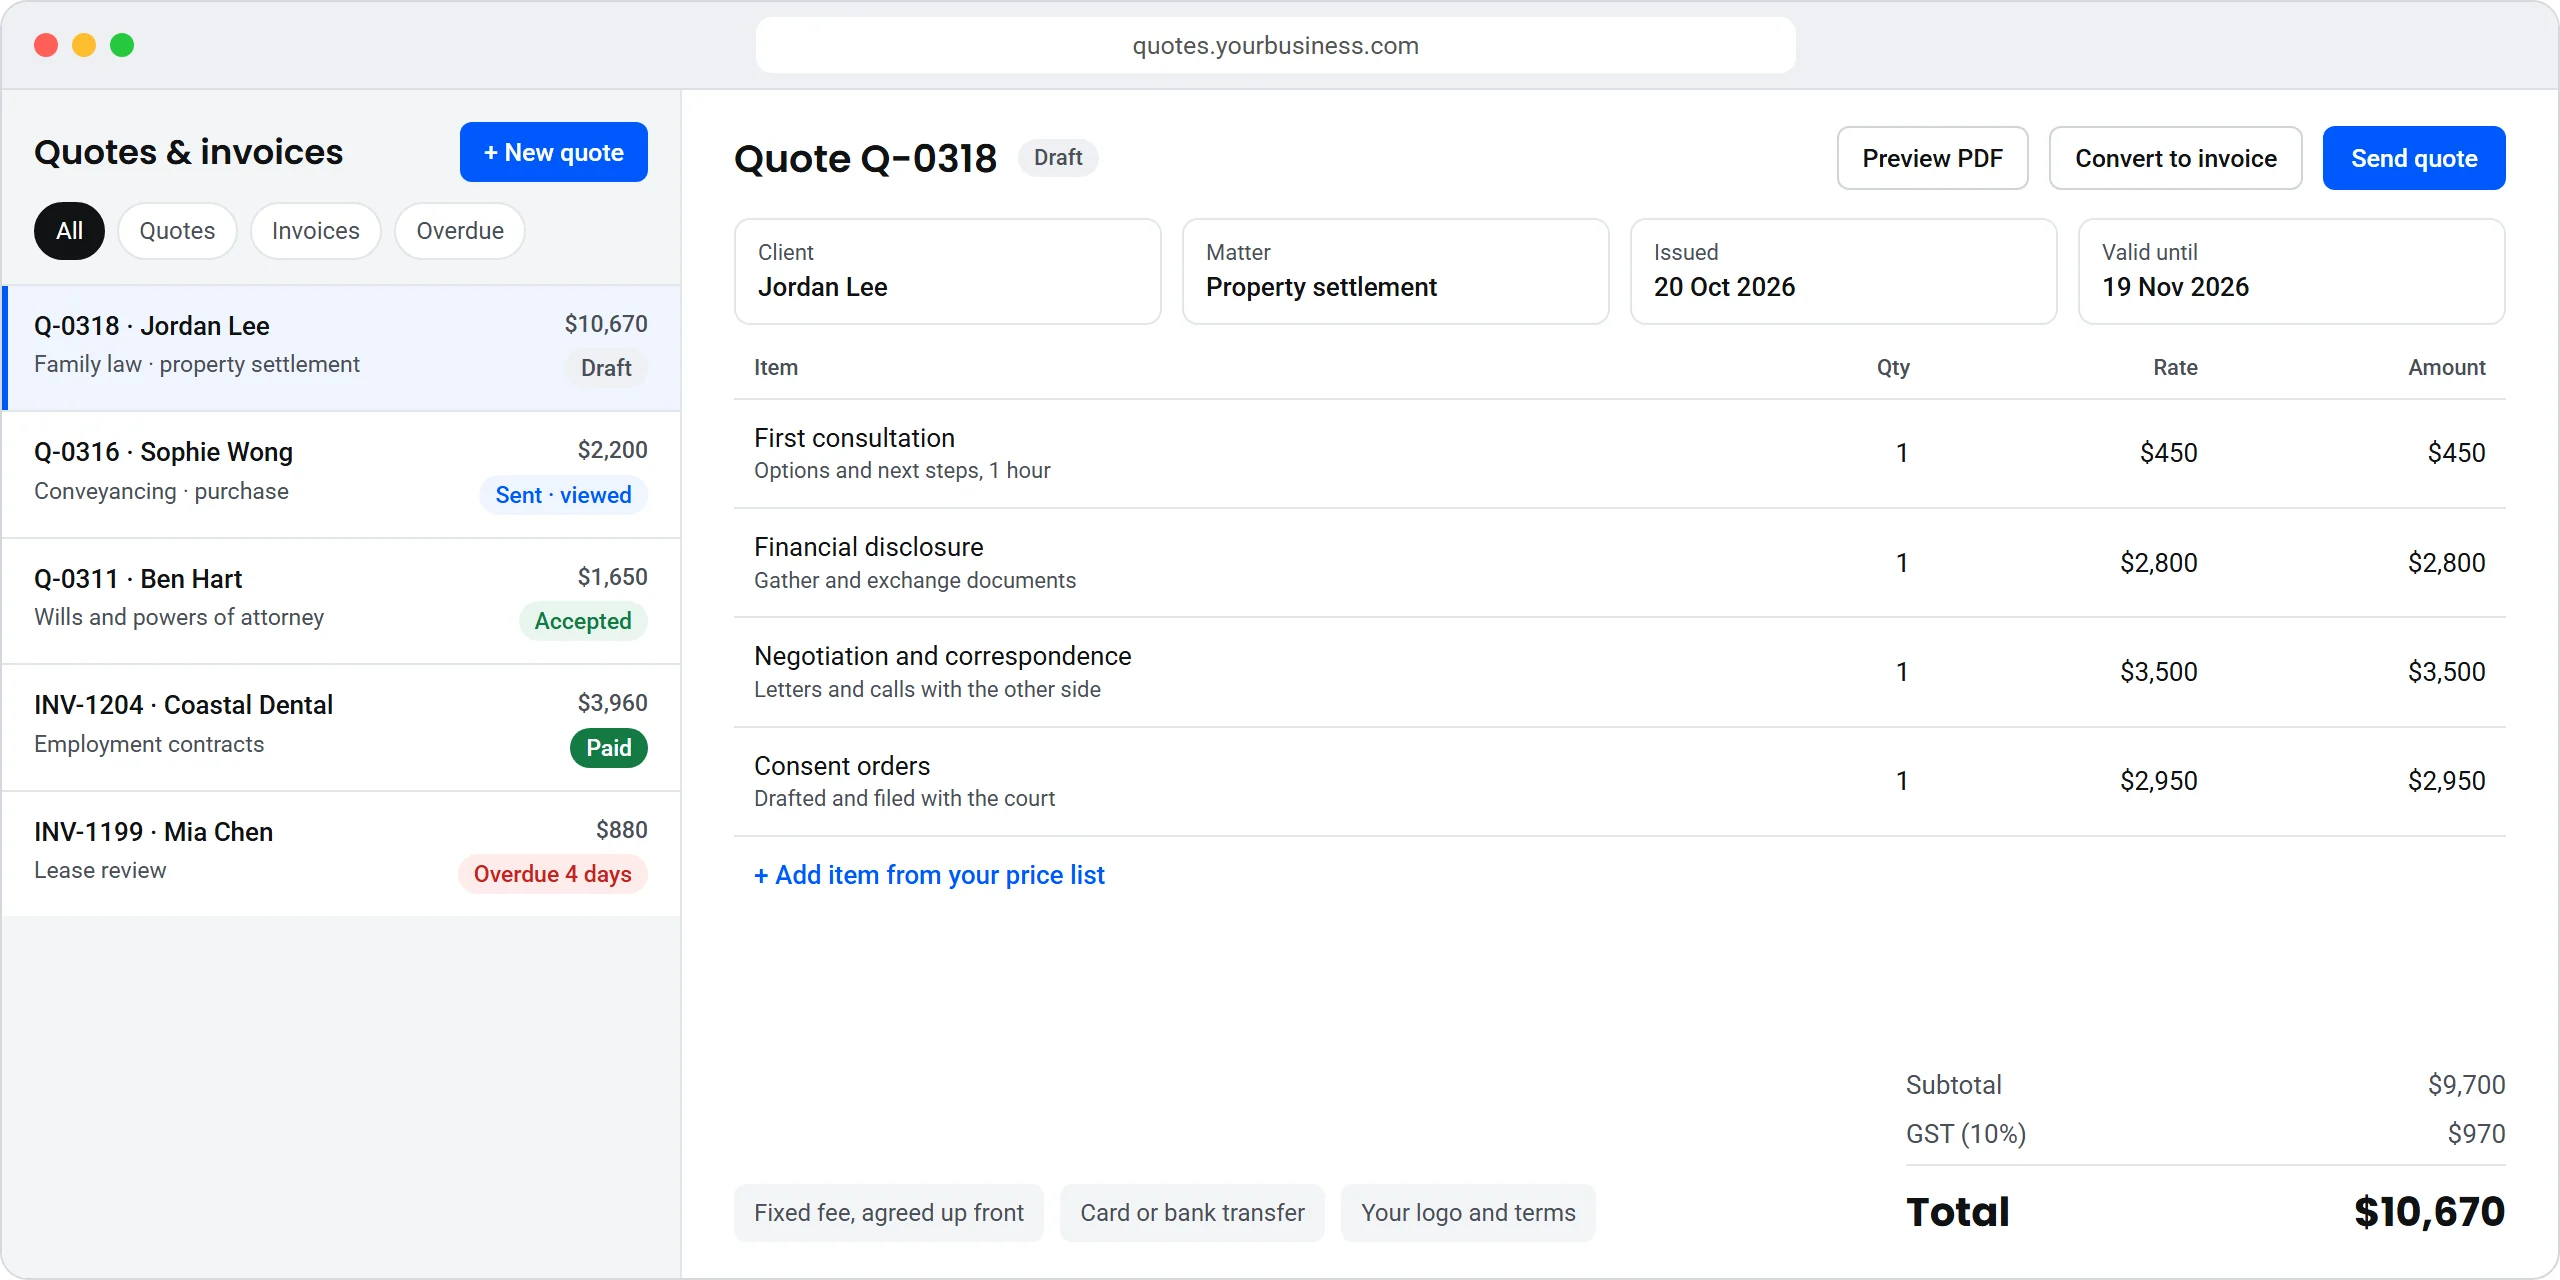Click the Accepted status badge

(583, 621)
